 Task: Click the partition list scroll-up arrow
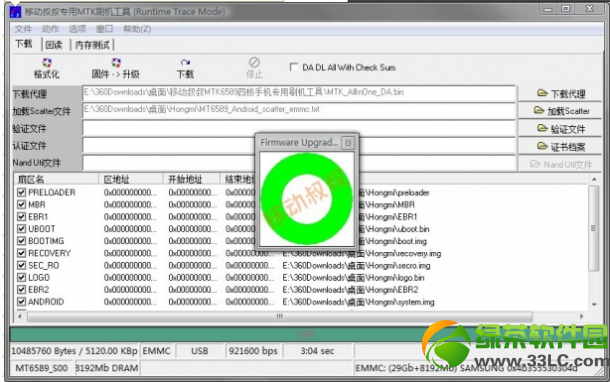coord(594,179)
